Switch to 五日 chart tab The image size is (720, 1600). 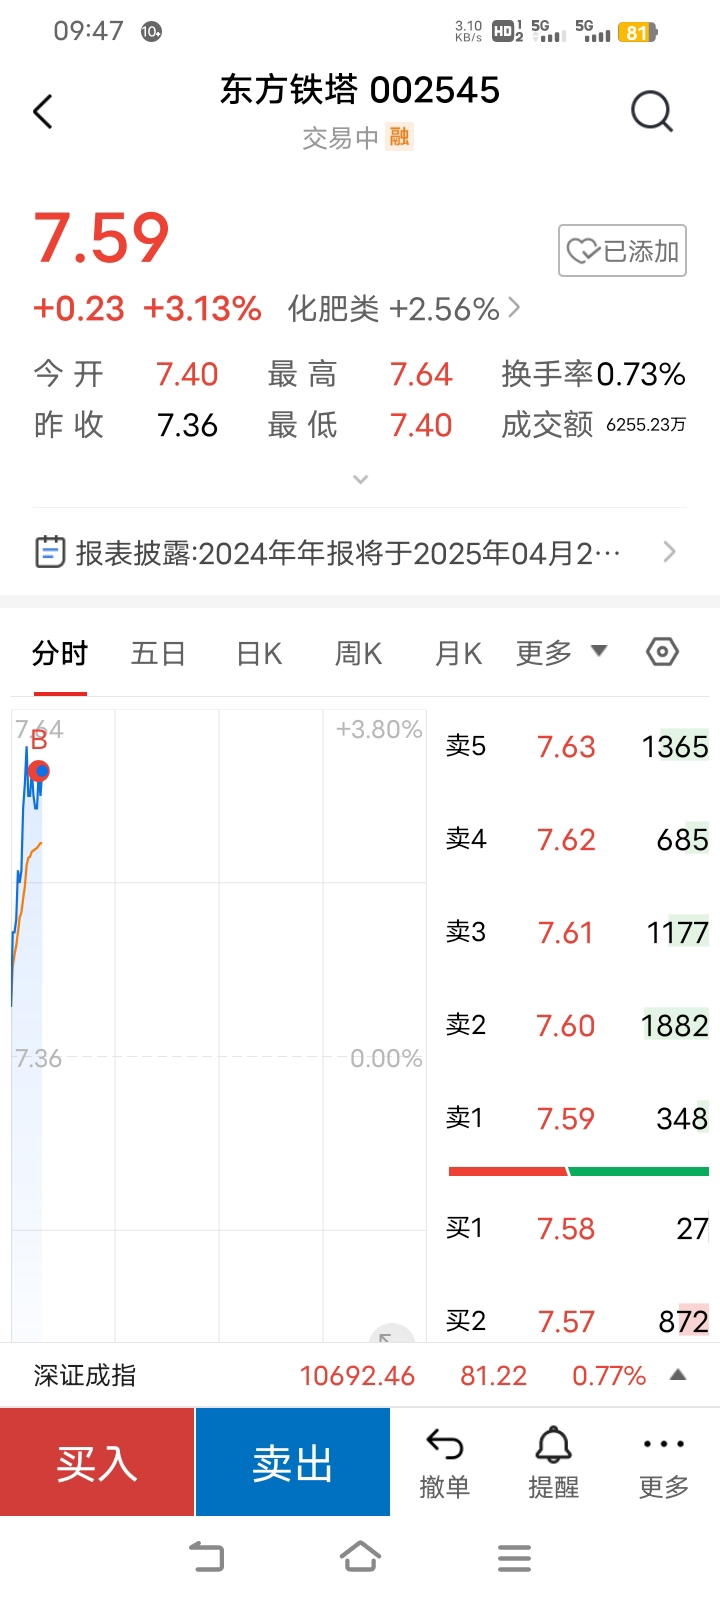(x=158, y=654)
